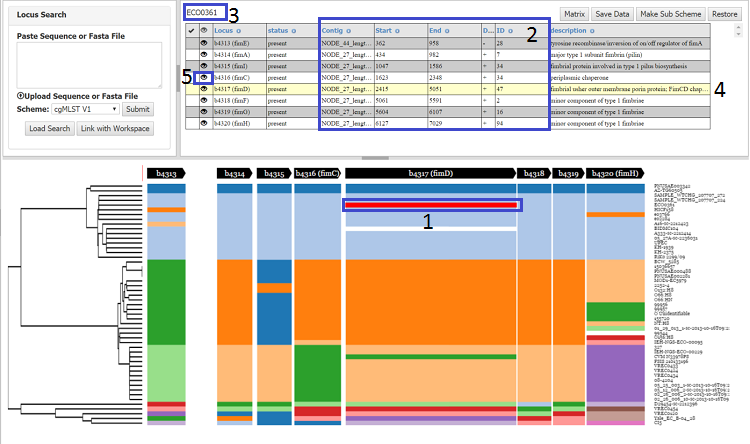Click the sort icon beside description header
Image resolution: width=750 pixels, height=444 pixels.
pos(592,31)
